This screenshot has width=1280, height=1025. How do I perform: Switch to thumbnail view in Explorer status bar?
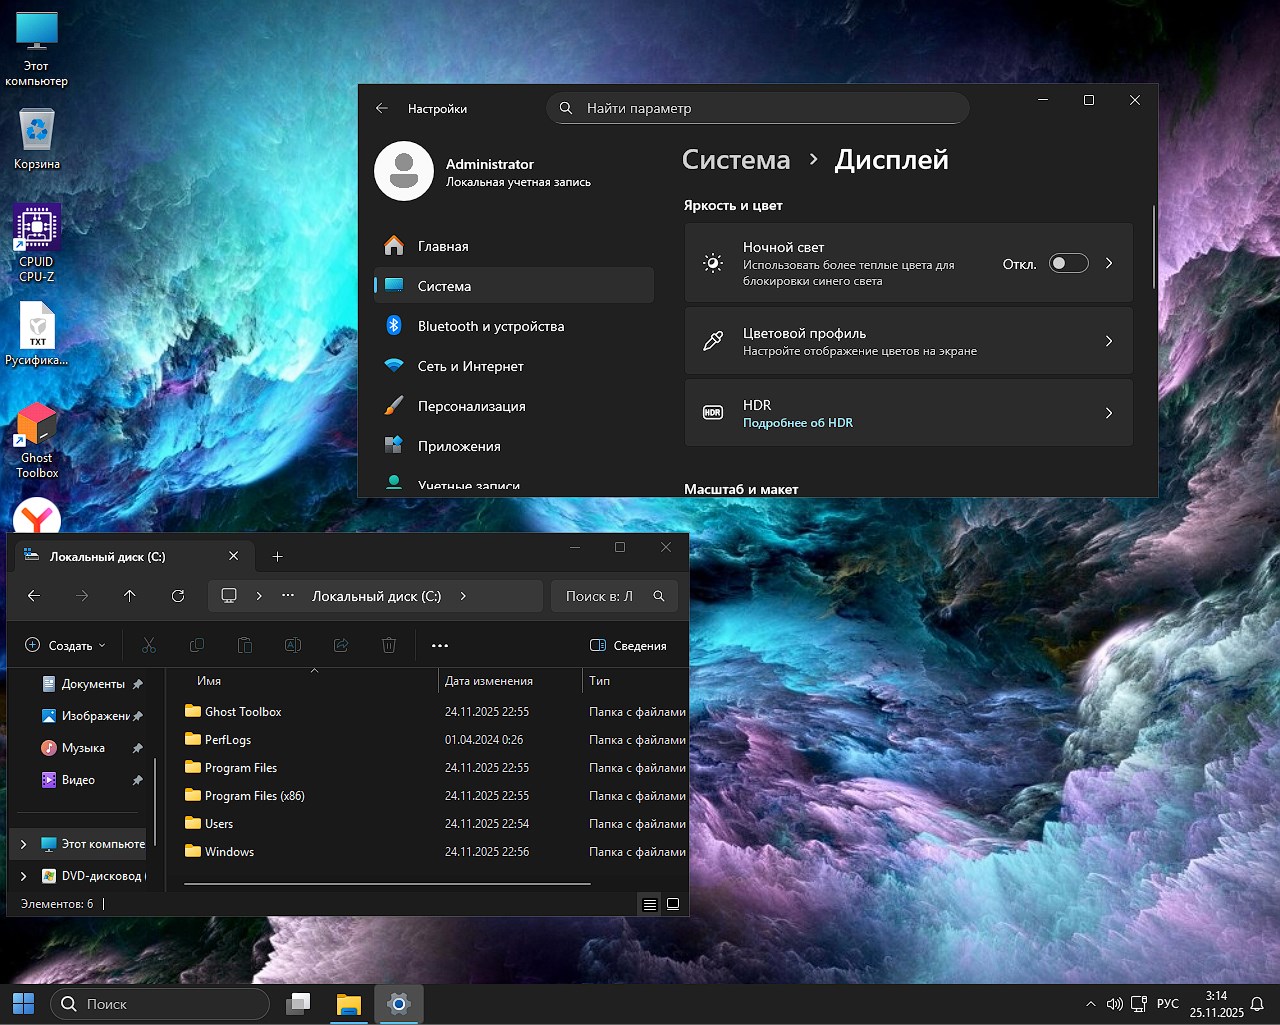click(x=673, y=904)
